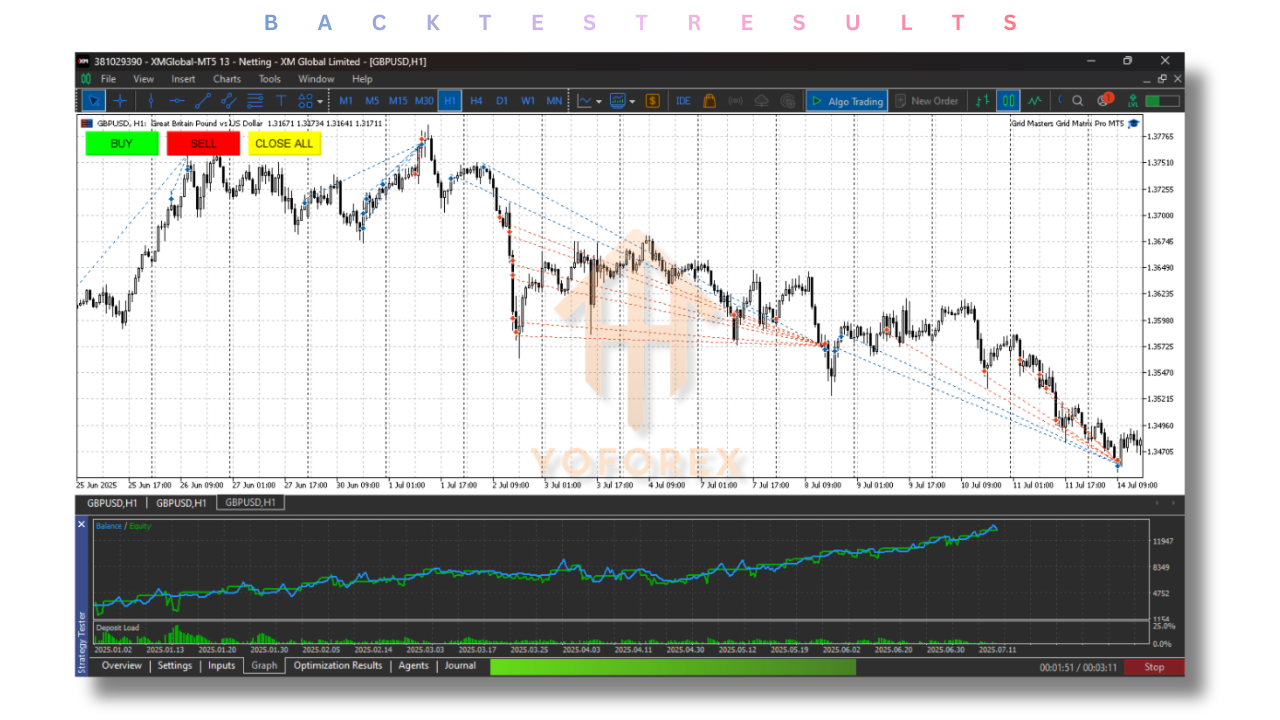This screenshot has width=1280, height=720.
Task: Open the Charts menu
Action: click(x=227, y=79)
